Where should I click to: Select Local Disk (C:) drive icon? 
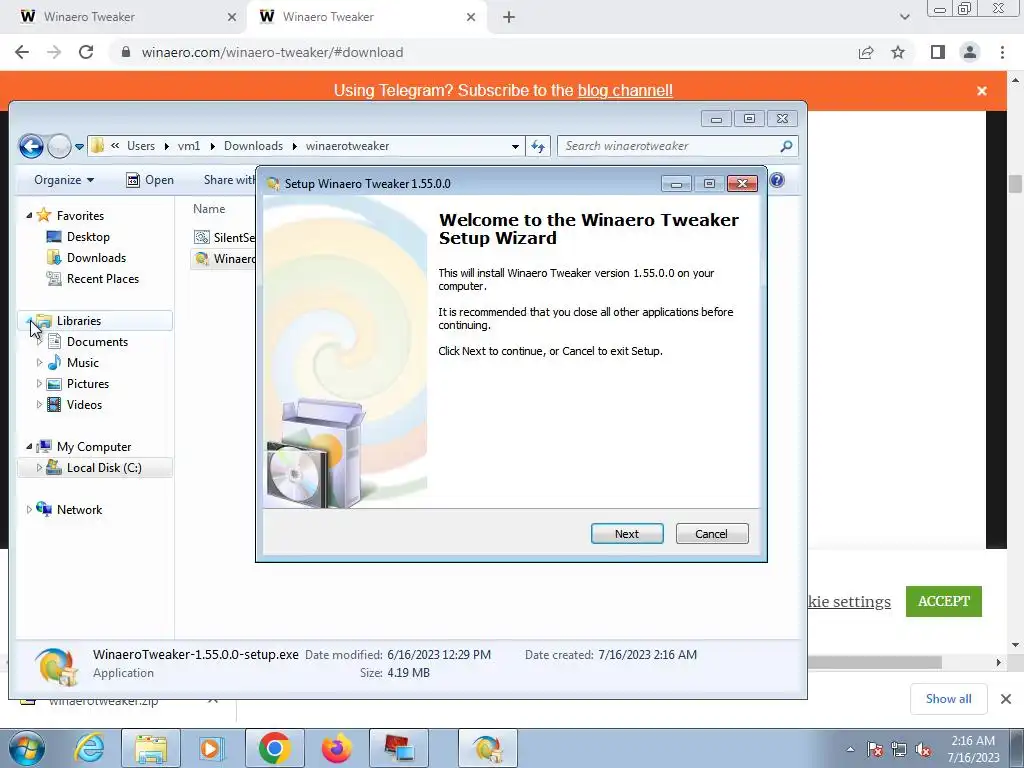pyautogui.click(x=54, y=467)
